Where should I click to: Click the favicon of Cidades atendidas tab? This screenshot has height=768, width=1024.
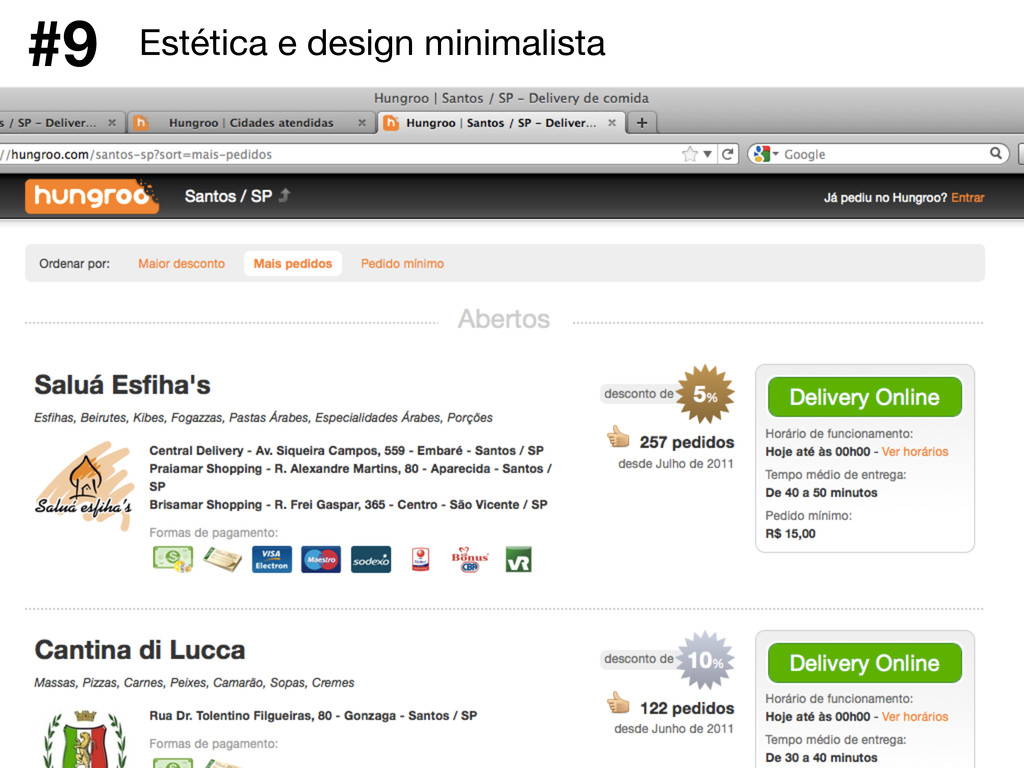click(141, 123)
